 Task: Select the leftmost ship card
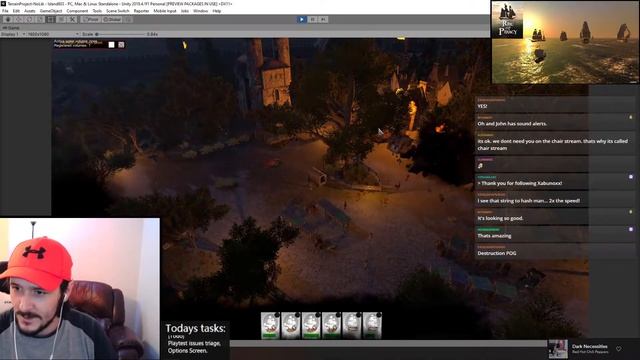click(270, 326)
